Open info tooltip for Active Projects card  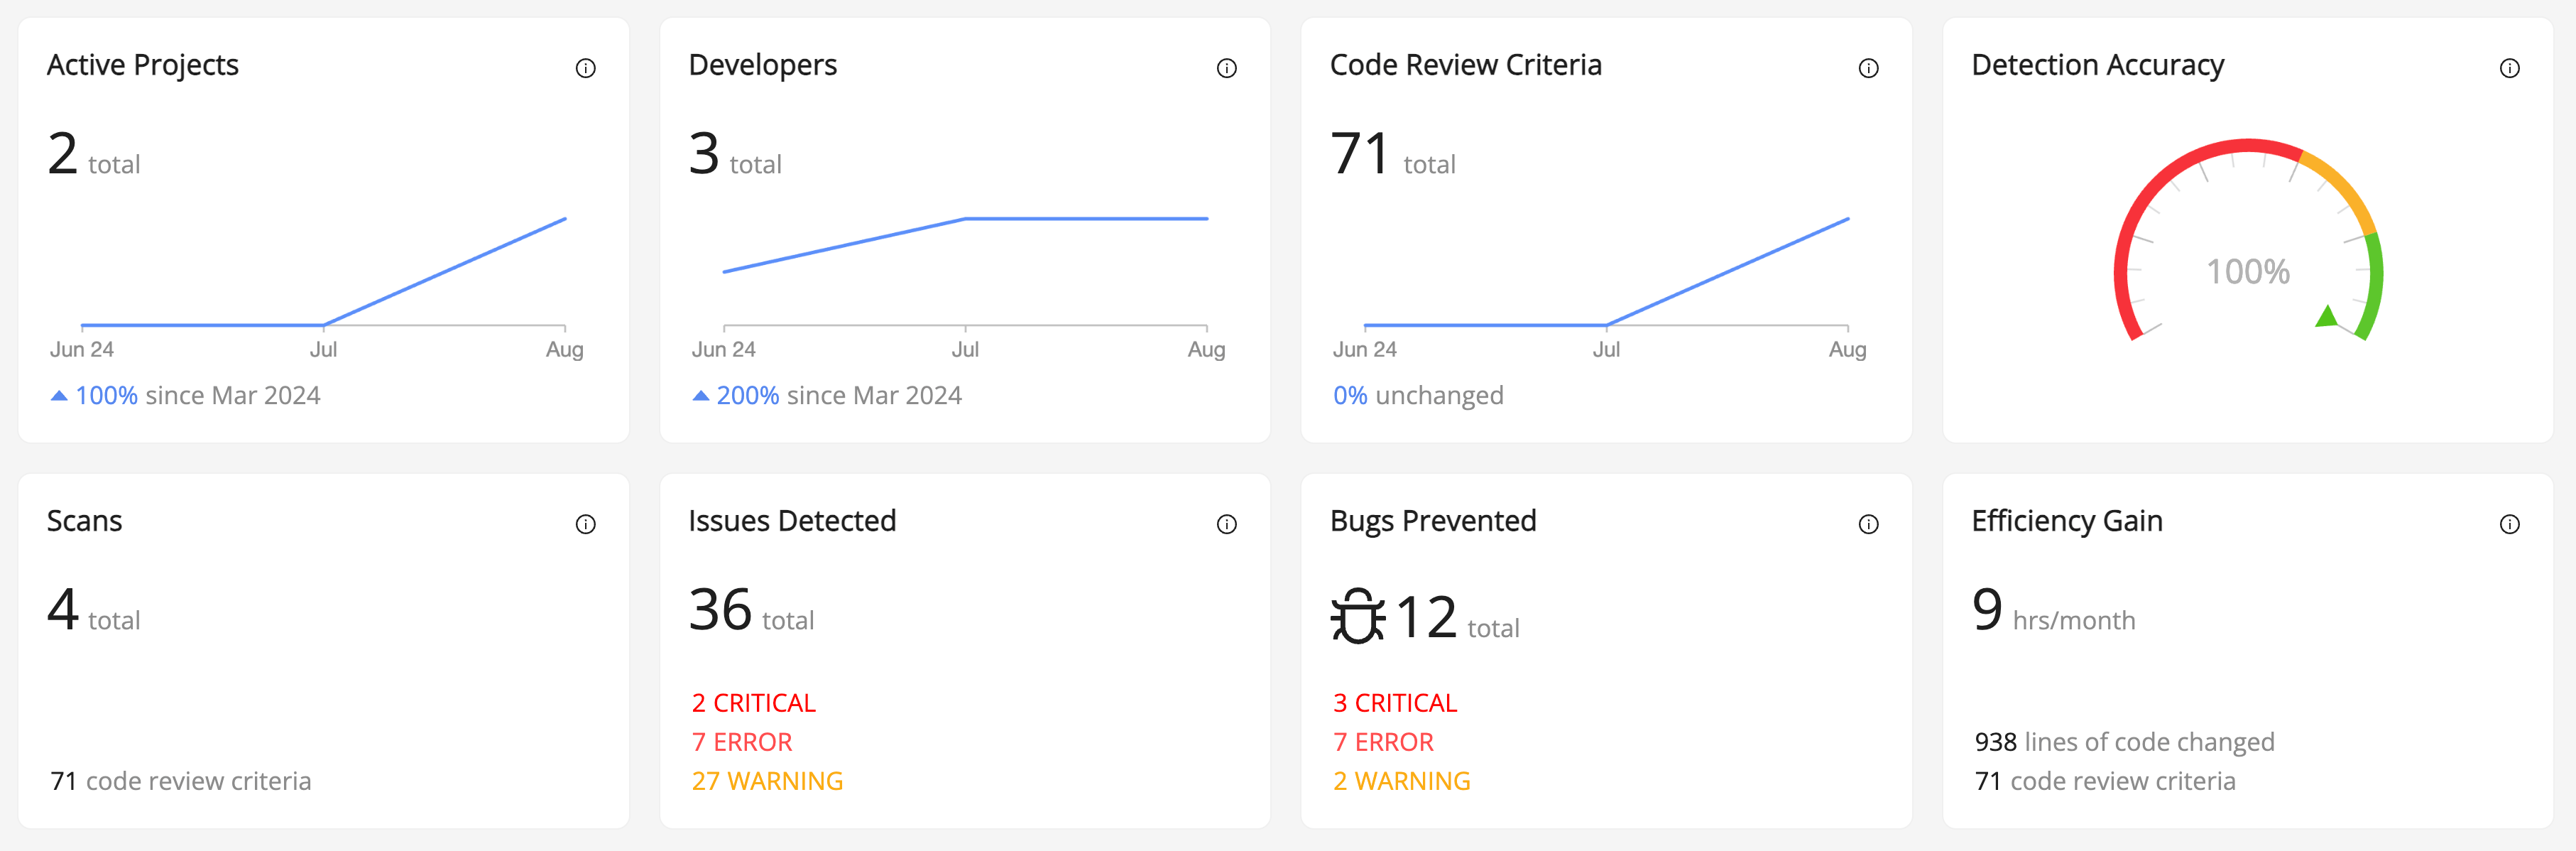pyautogui.click(x=587, y=67)
